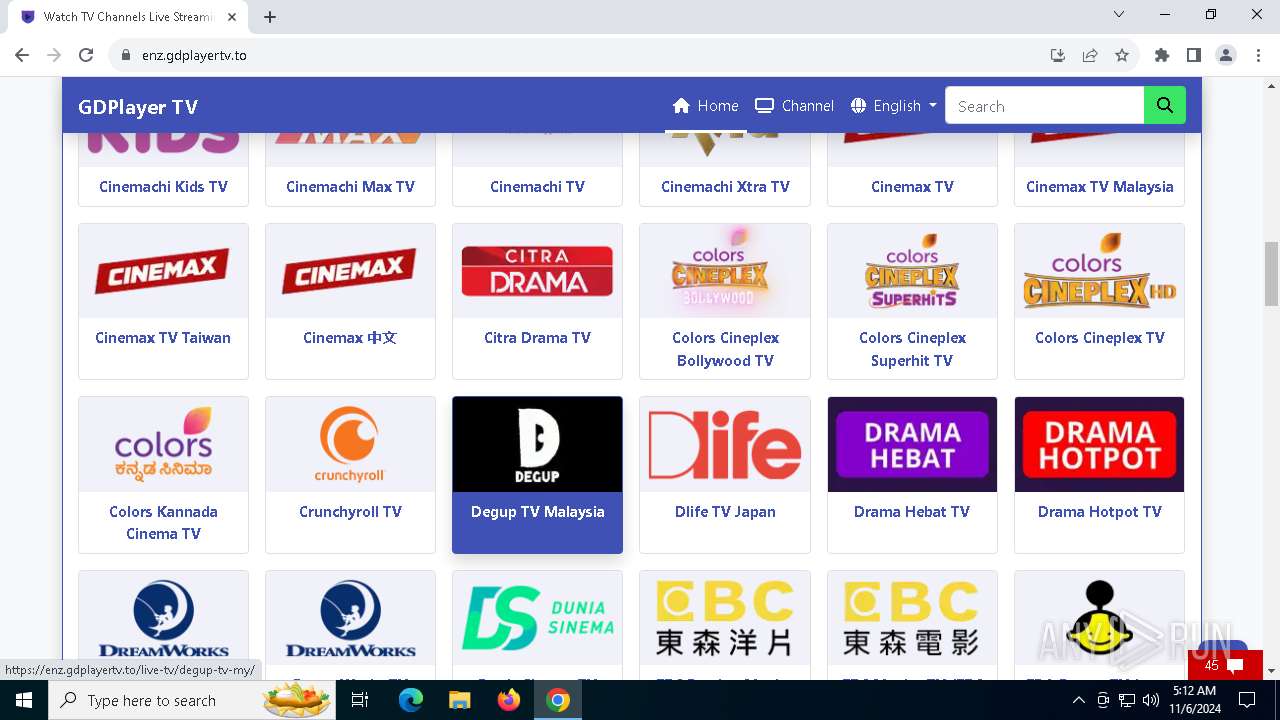Image resolution: width=1280 pixels, height=720 pixels.
Task: Open Cinemachi Kids TV link
Action: pyautogui.click(x=163, y=186)
